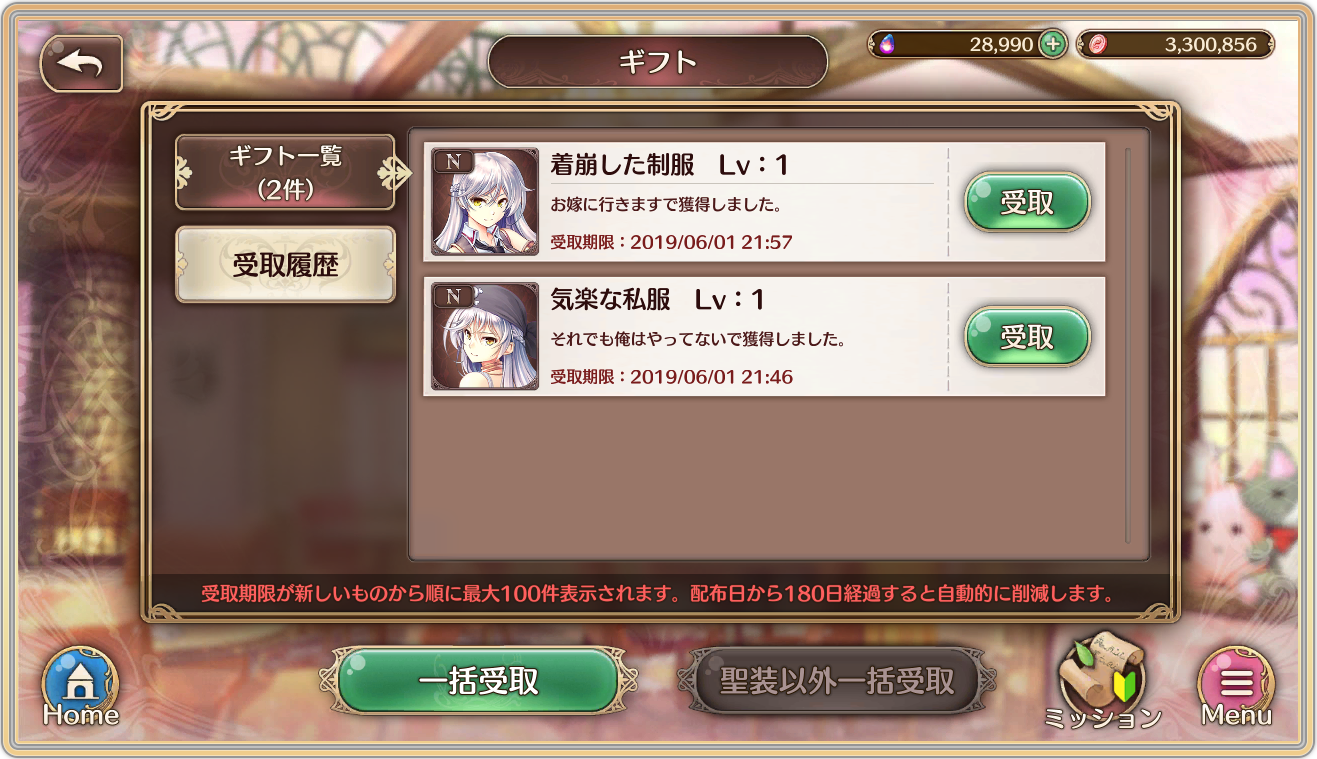Click the gift list vertical scrollbar

(x=1128, y=345)
